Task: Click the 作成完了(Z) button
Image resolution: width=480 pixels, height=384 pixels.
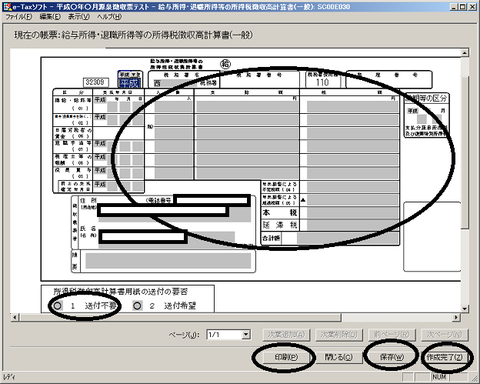Action: pyautogui.click(x=444, y=357)
